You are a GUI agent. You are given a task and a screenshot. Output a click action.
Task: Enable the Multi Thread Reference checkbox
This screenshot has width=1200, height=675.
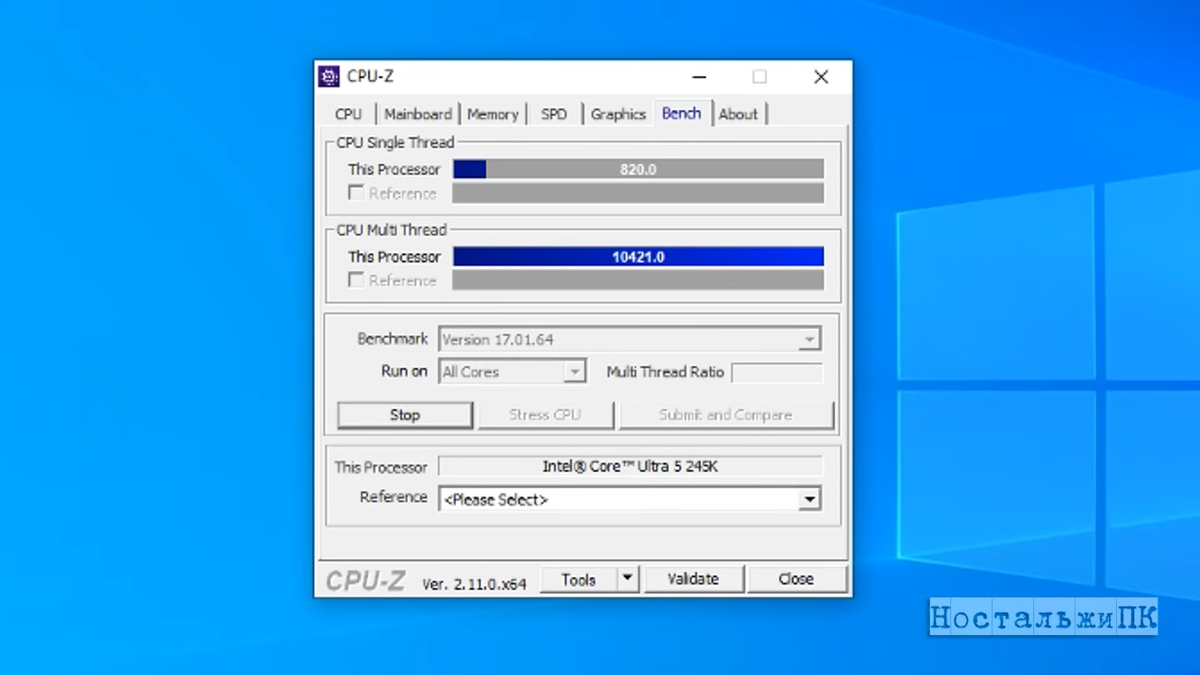click(x=356, y=280)
